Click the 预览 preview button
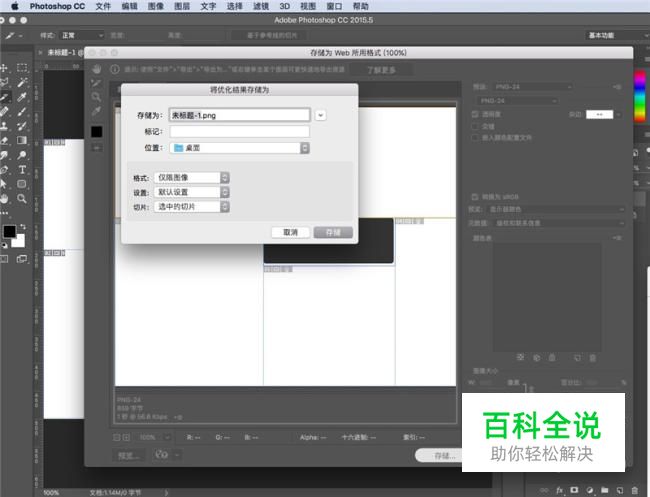Screen dimensions: 650x497 tap(129, 456)
